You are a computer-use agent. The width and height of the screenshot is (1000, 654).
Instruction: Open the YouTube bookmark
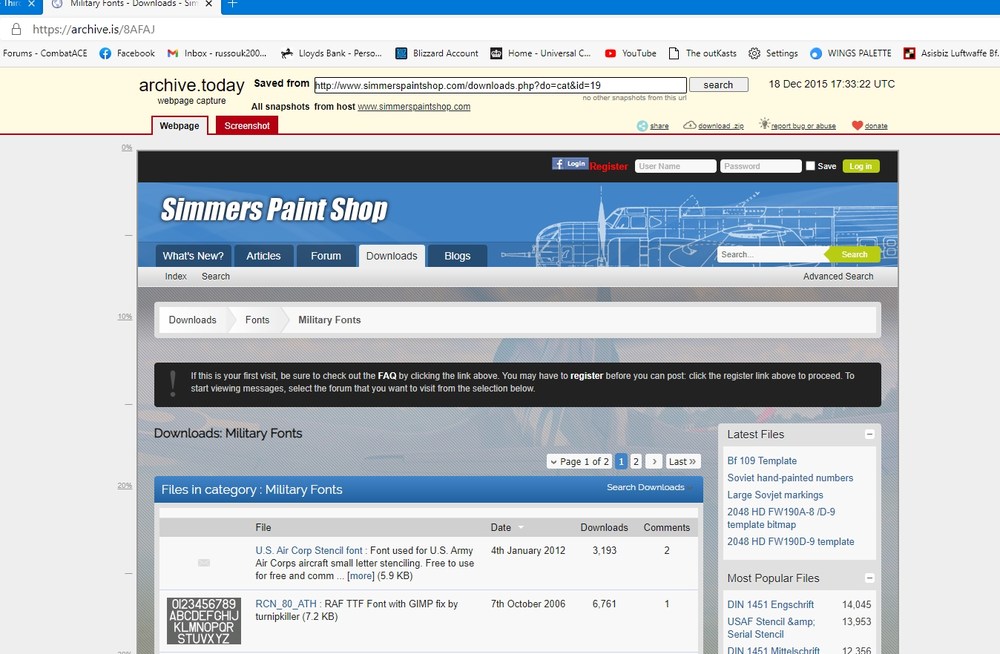click(631, 54)
